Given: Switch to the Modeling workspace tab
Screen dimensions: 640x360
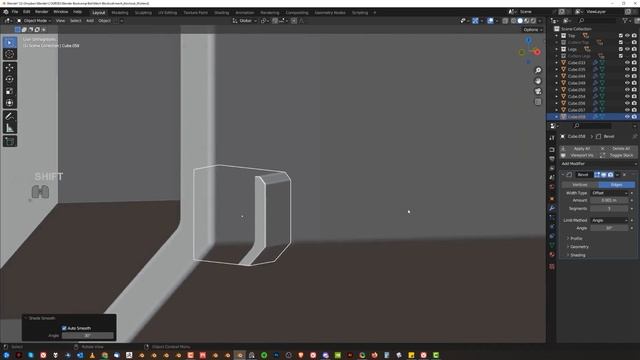Looking at the screenshot, I should pos(120,13).
